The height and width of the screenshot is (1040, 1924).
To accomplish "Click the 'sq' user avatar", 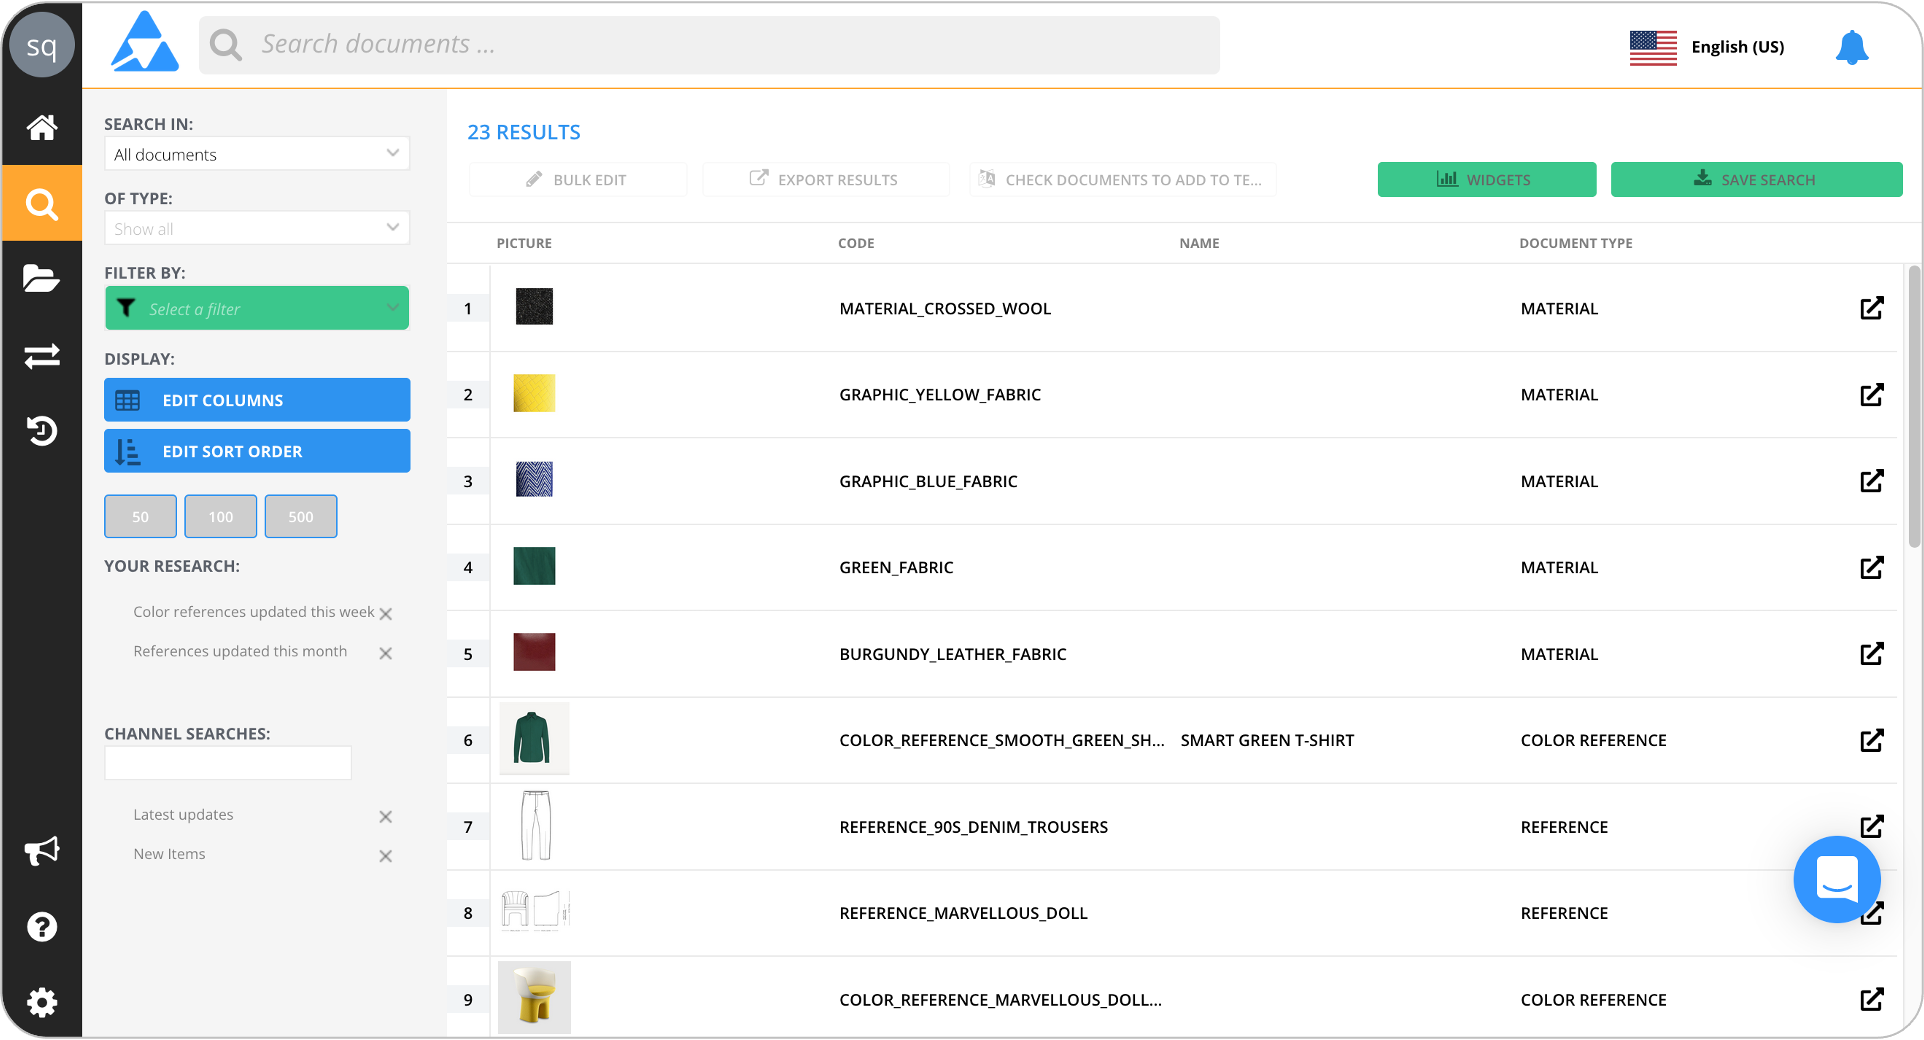I will point(41,46).
